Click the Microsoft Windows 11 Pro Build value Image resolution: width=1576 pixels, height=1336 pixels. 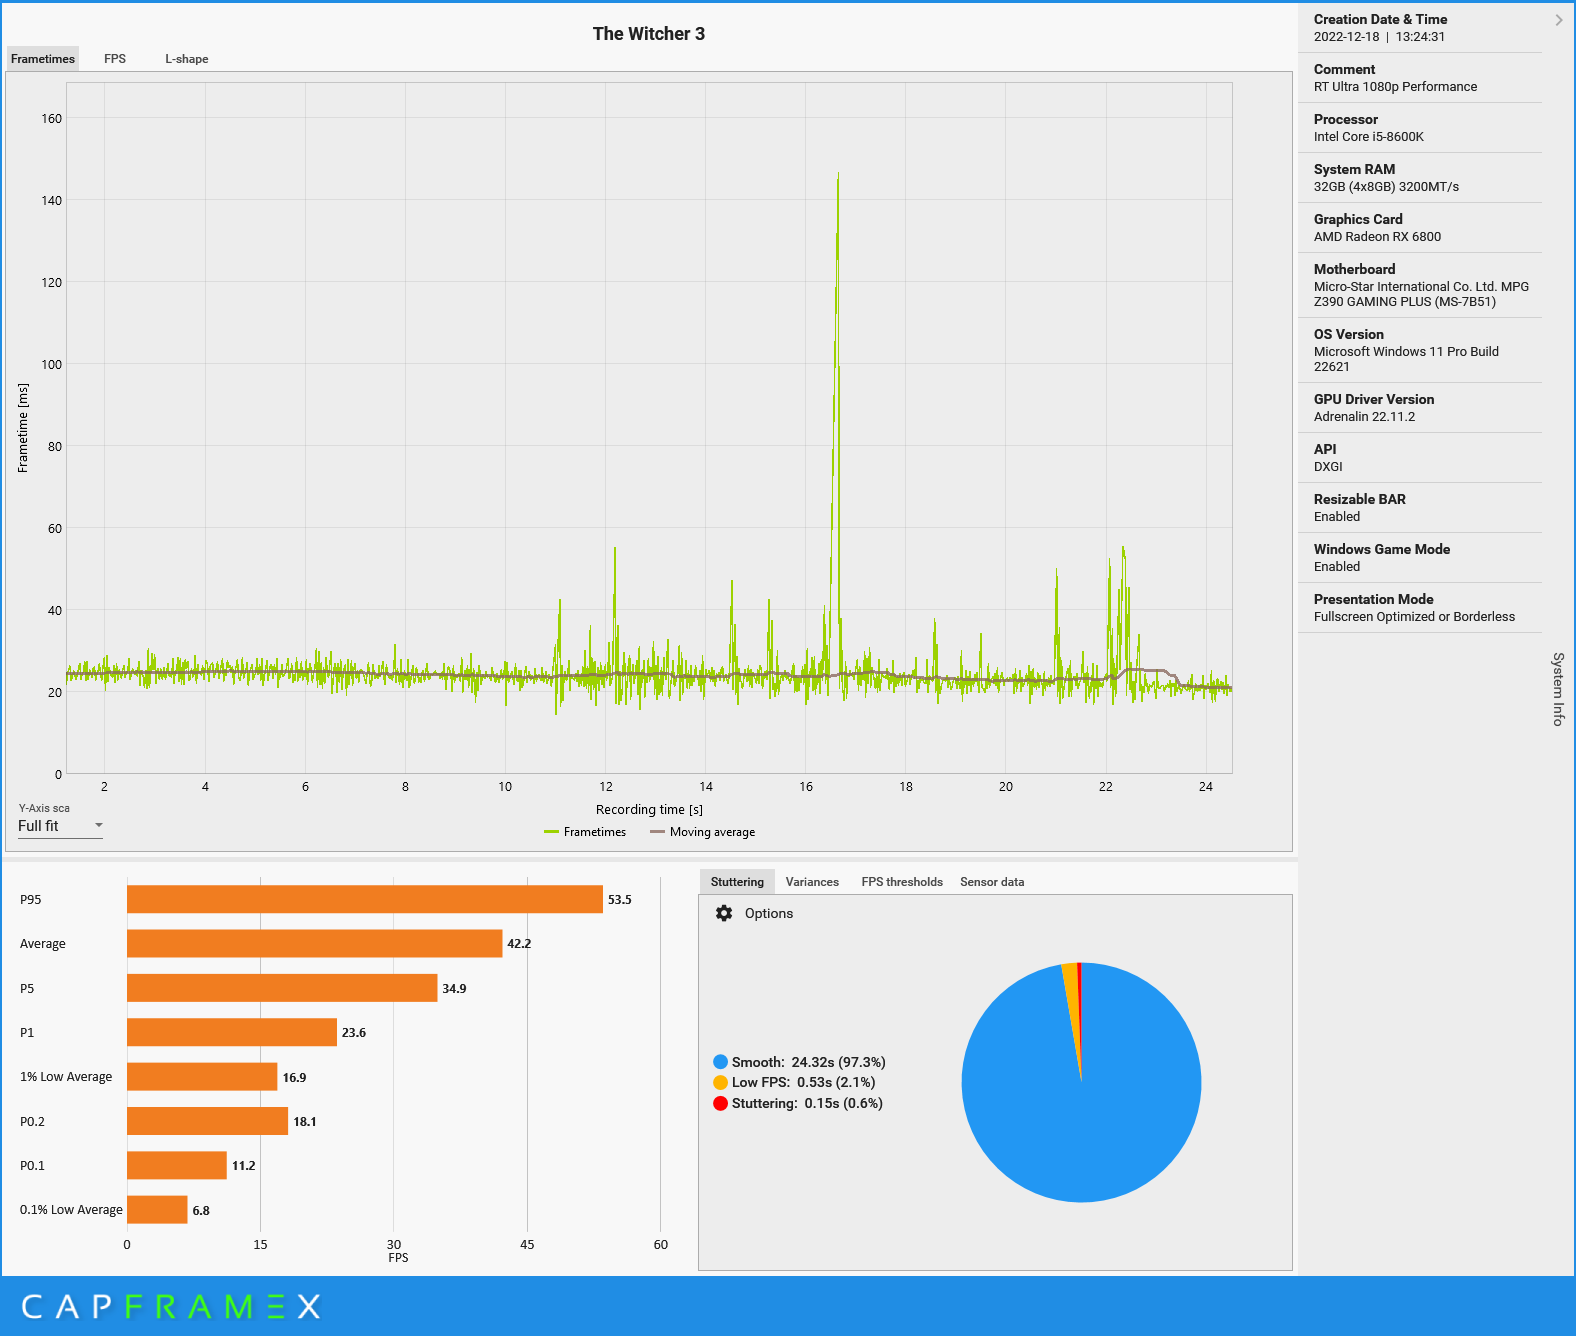[1406, 359]
